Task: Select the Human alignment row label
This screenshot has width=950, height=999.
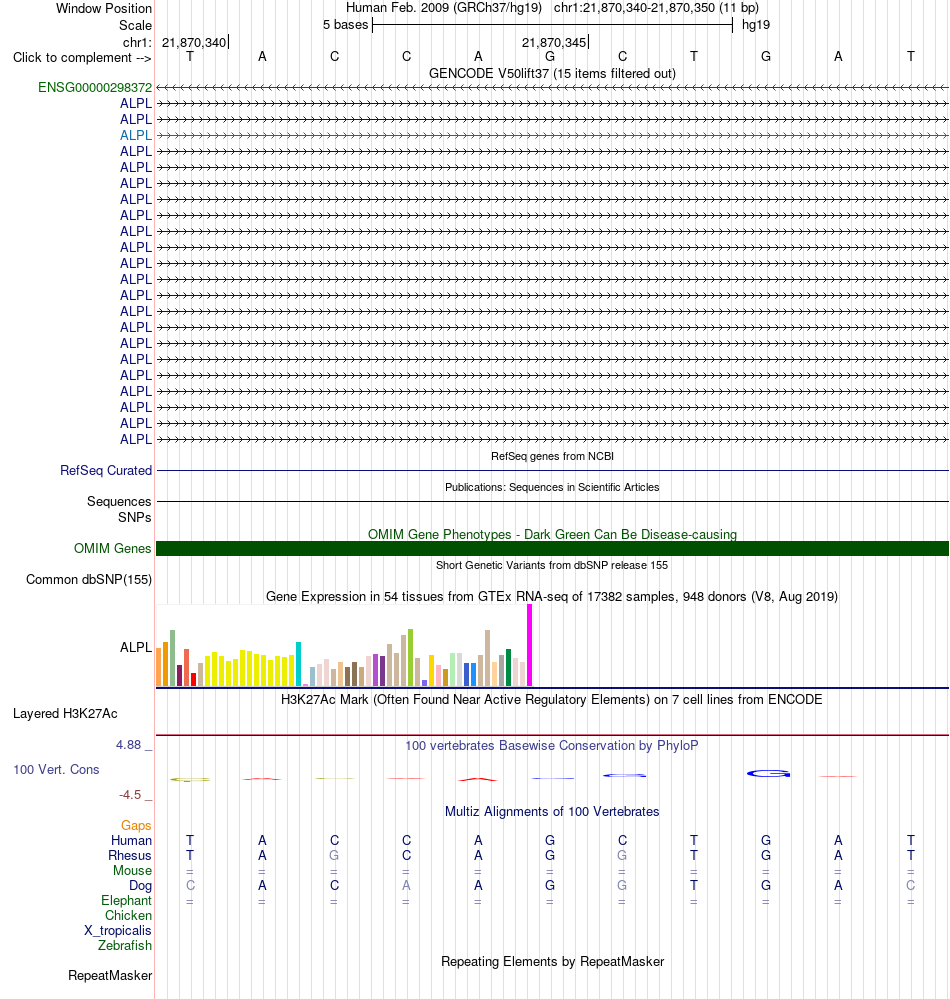Action: coord(131,840)
